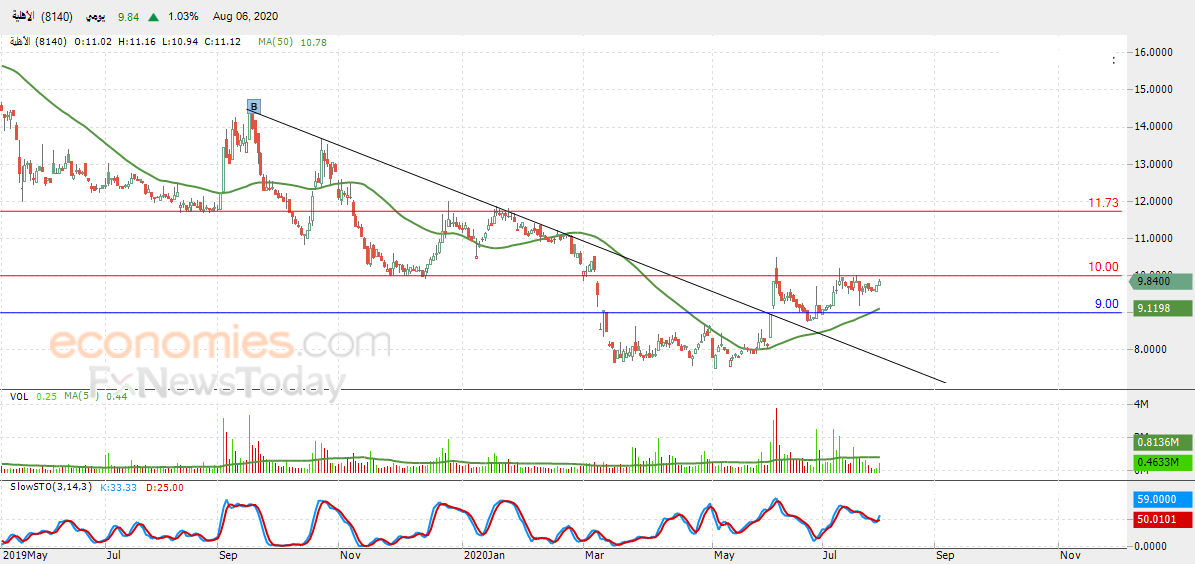Click the C:11.12 close value

(223, 42)
